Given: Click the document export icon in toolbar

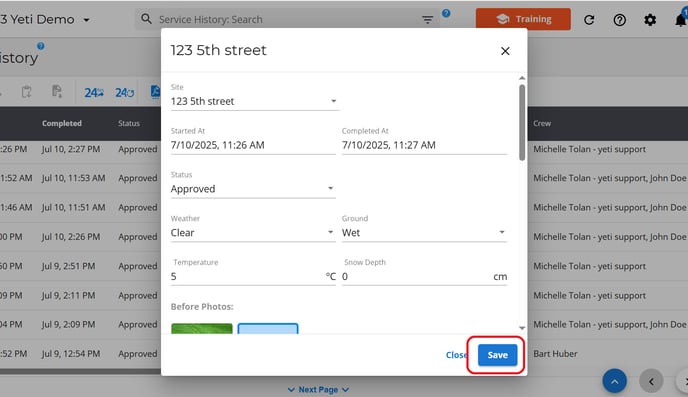Looking at the screenshot, I should pyautogui.click(x=57, y=91).
